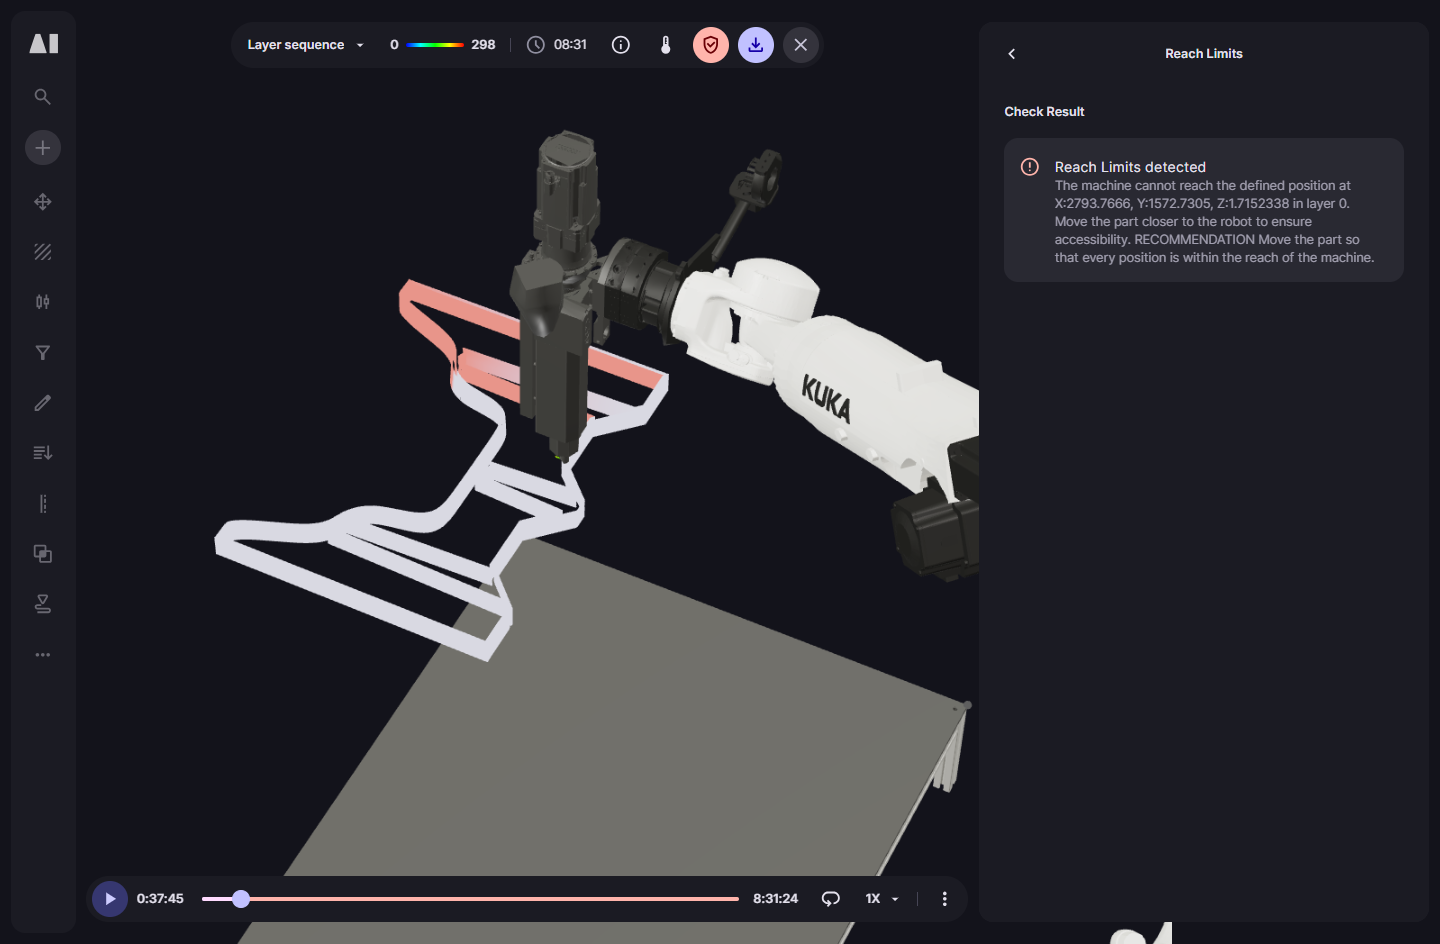Play the simulation
Screen dimensions: 1440x944
110,899
